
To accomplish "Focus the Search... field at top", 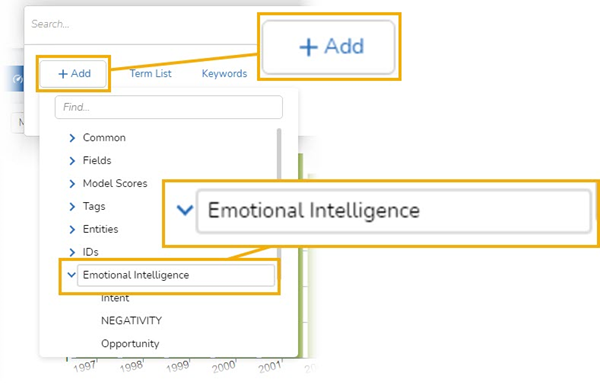I will click(x=142, y=24).
